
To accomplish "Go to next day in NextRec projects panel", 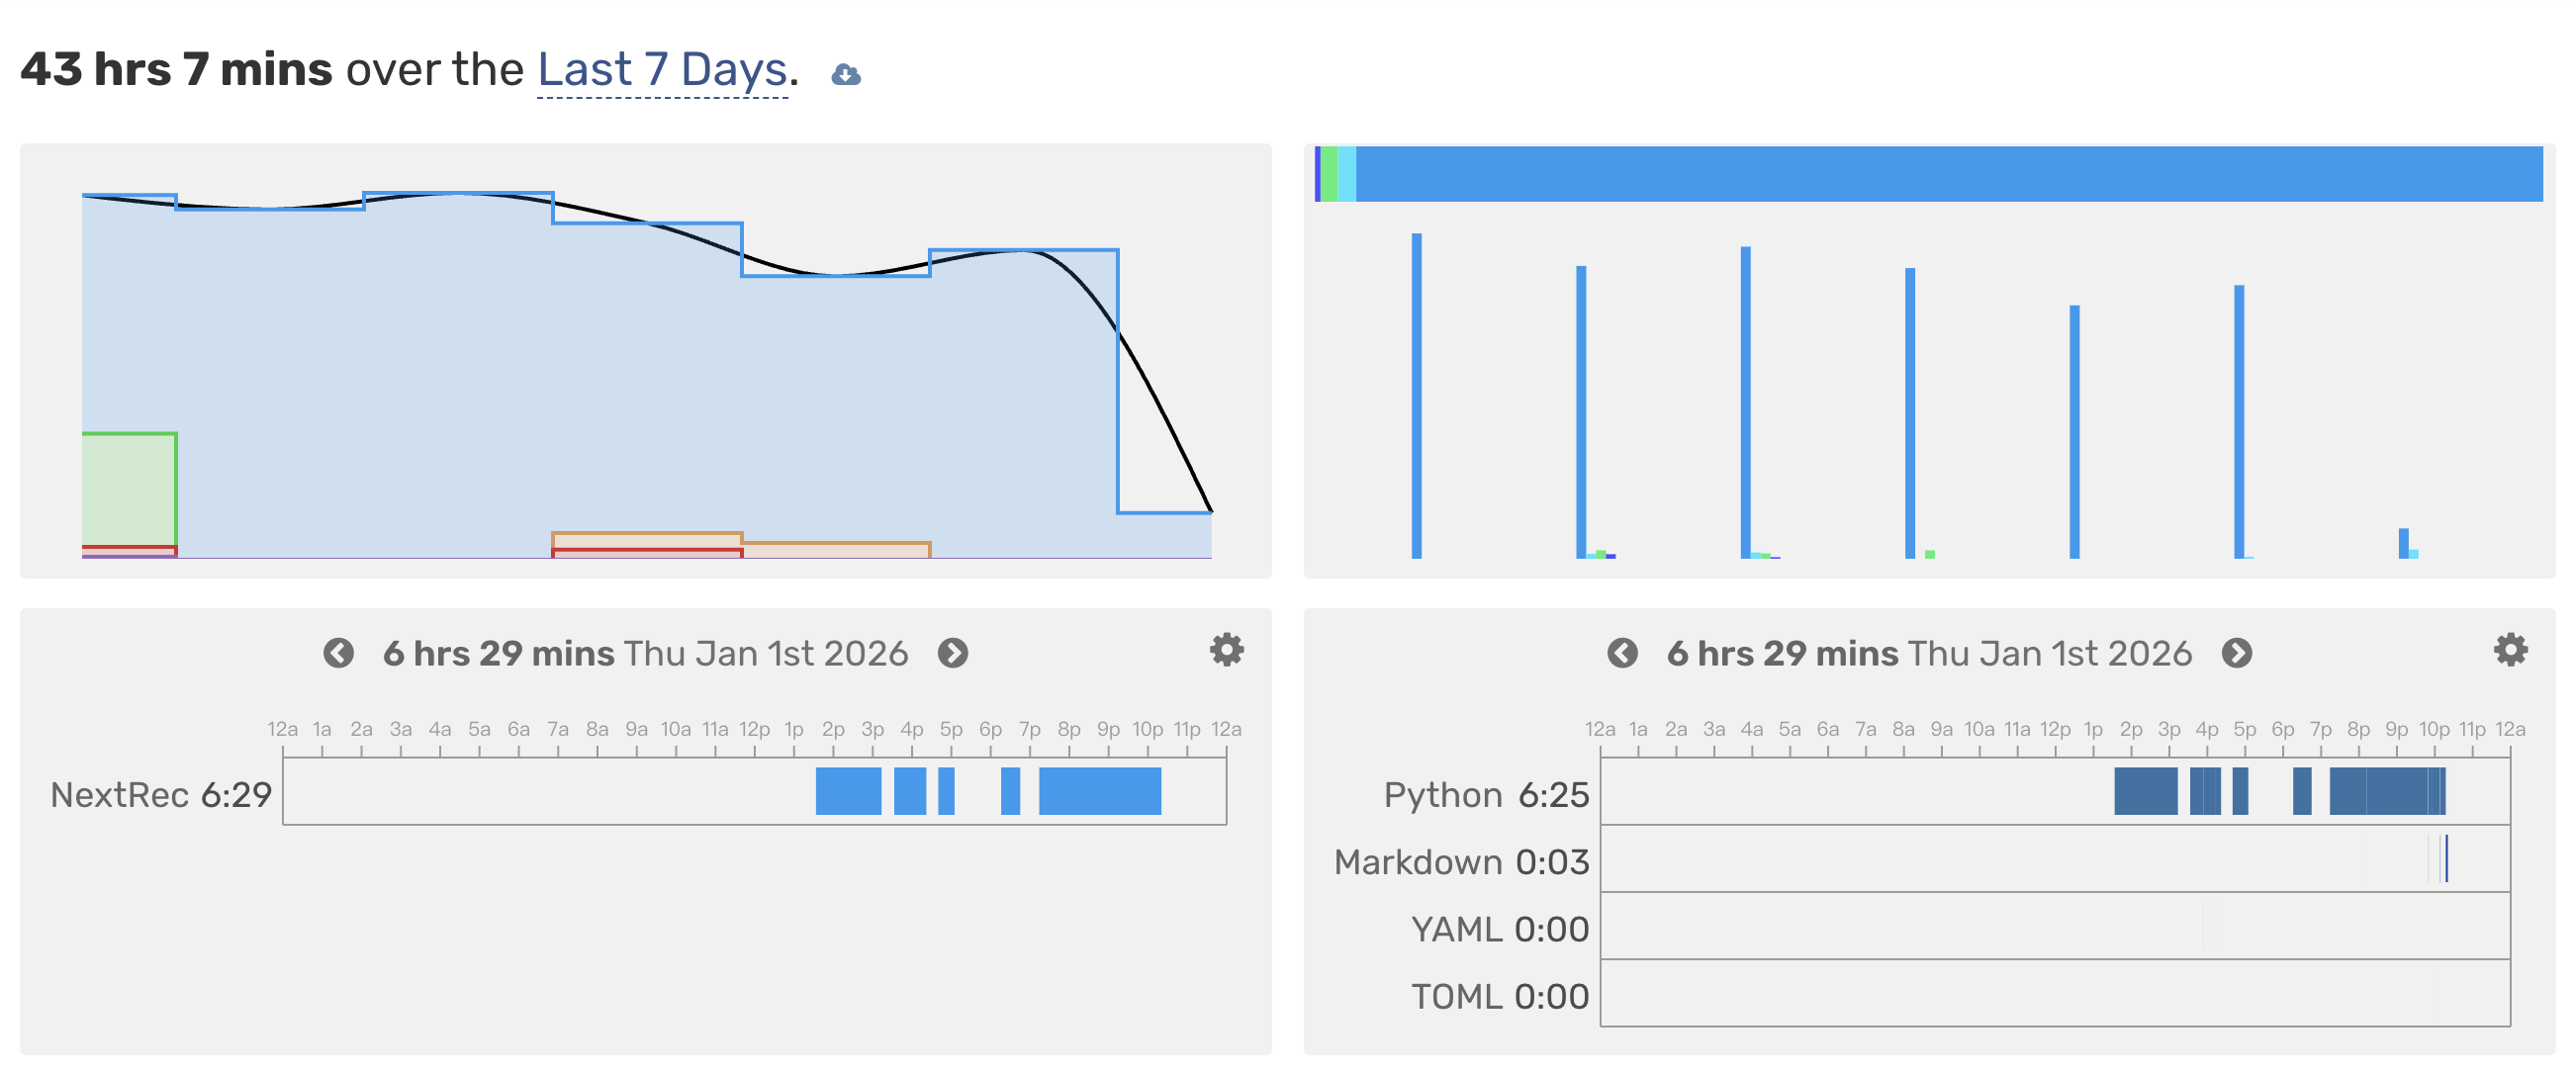I will click(953, 653).
